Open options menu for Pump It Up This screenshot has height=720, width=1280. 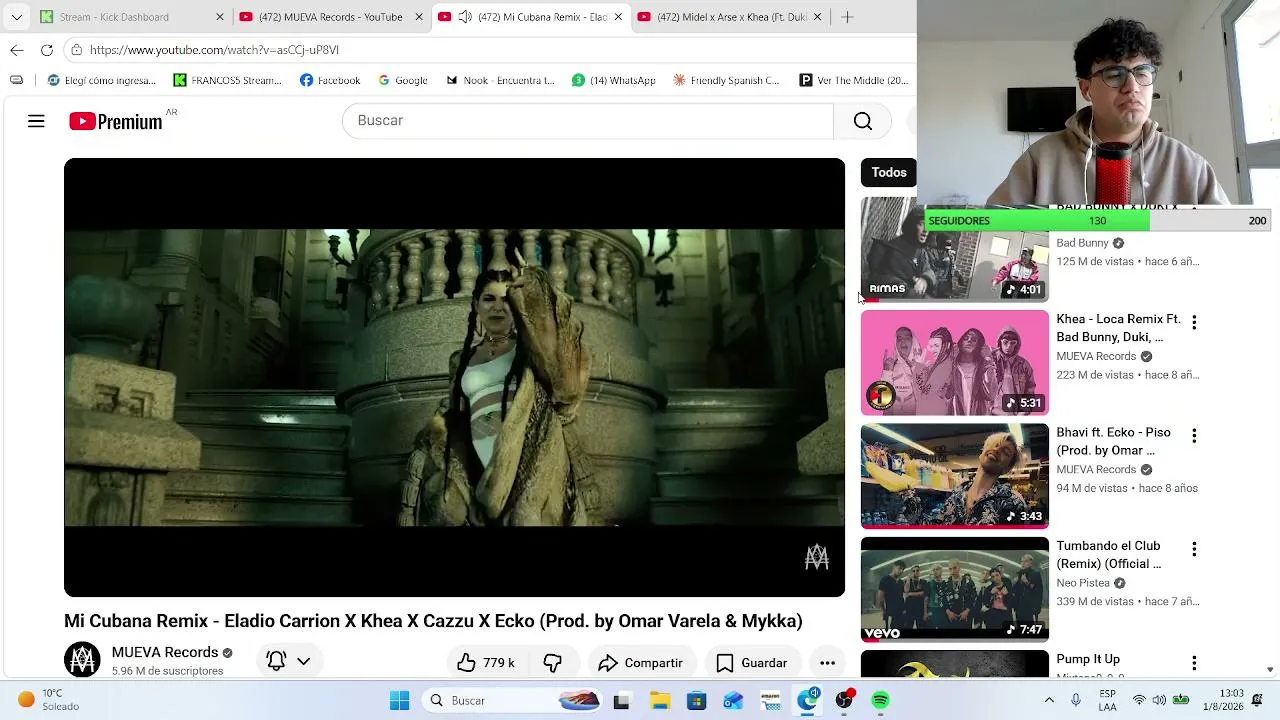click(x=1194, y=663)
